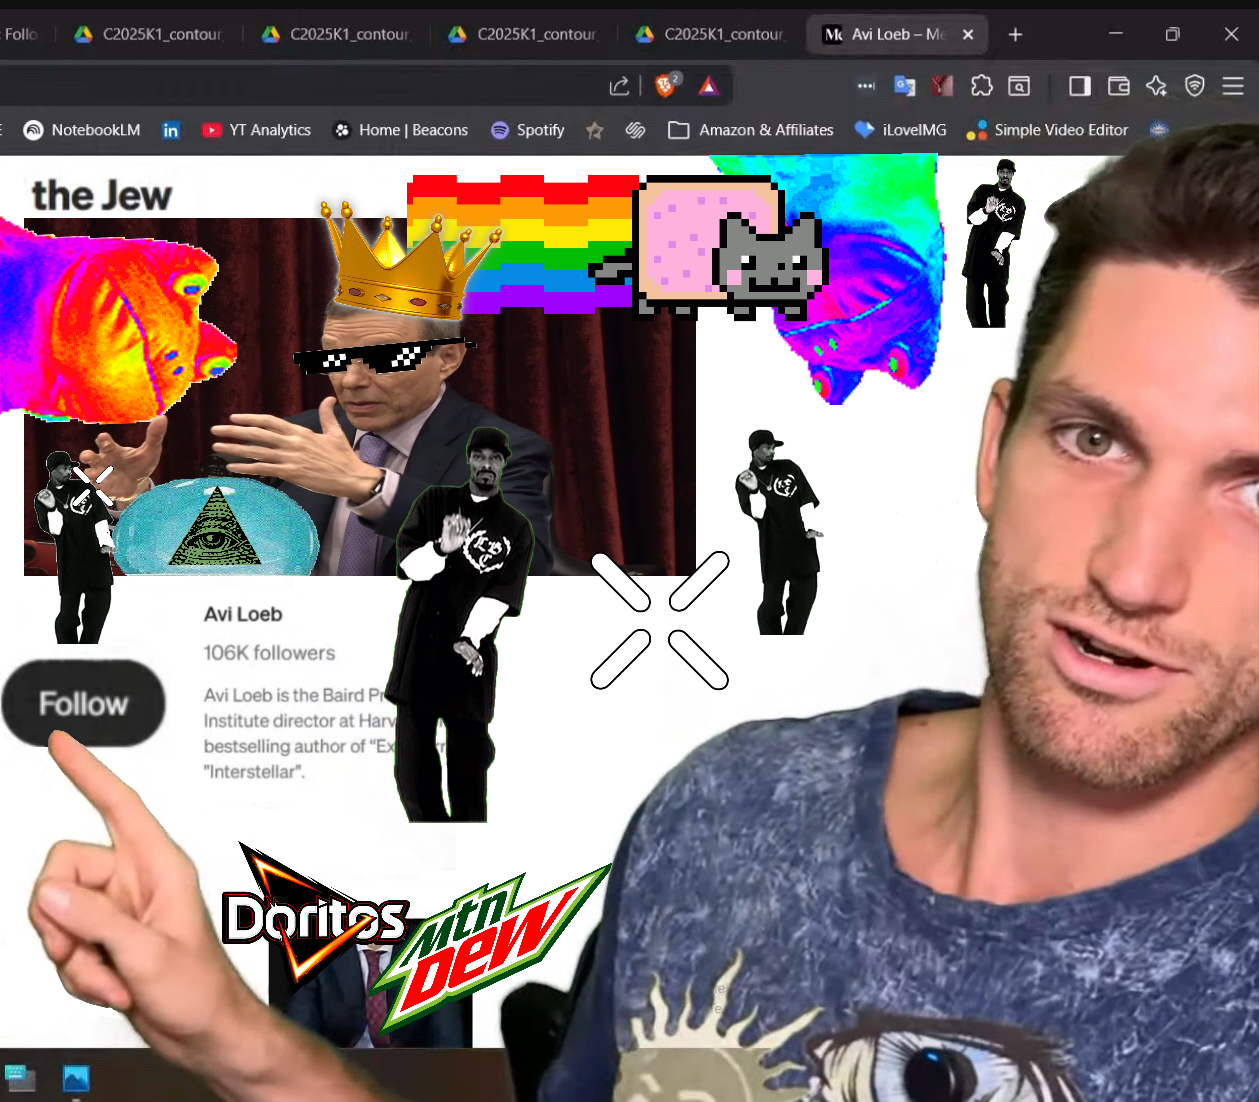The height and width of the screenshot is (1102, 1259).
Task: Open Brave Shields lion icon
Action: (x=666, y=86)
